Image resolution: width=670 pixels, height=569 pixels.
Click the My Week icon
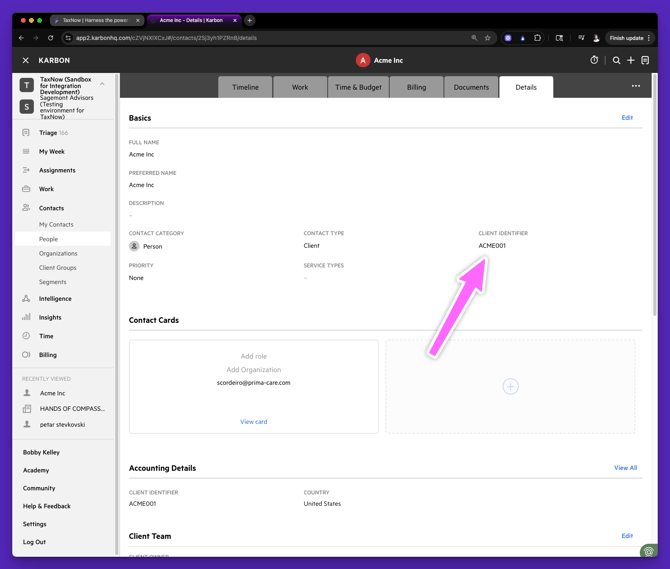[x=26, y=151]
